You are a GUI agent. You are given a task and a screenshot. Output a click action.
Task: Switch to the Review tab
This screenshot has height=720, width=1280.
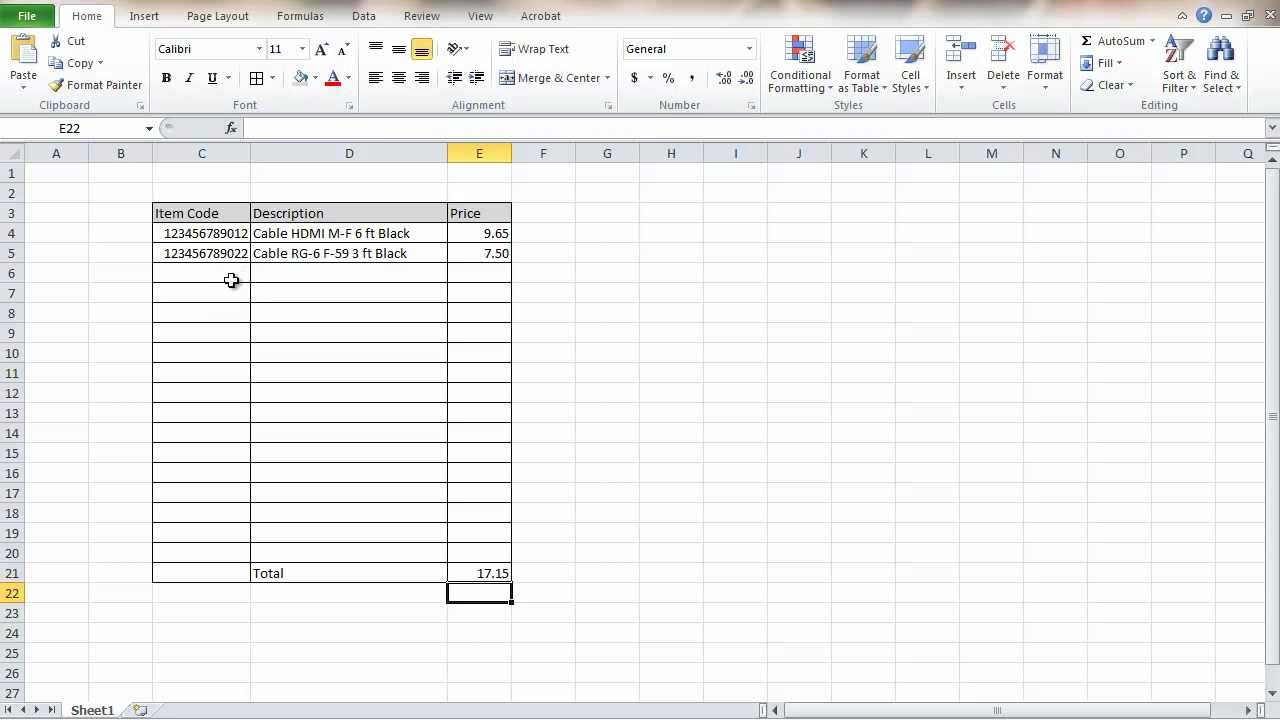coord(422,16)
